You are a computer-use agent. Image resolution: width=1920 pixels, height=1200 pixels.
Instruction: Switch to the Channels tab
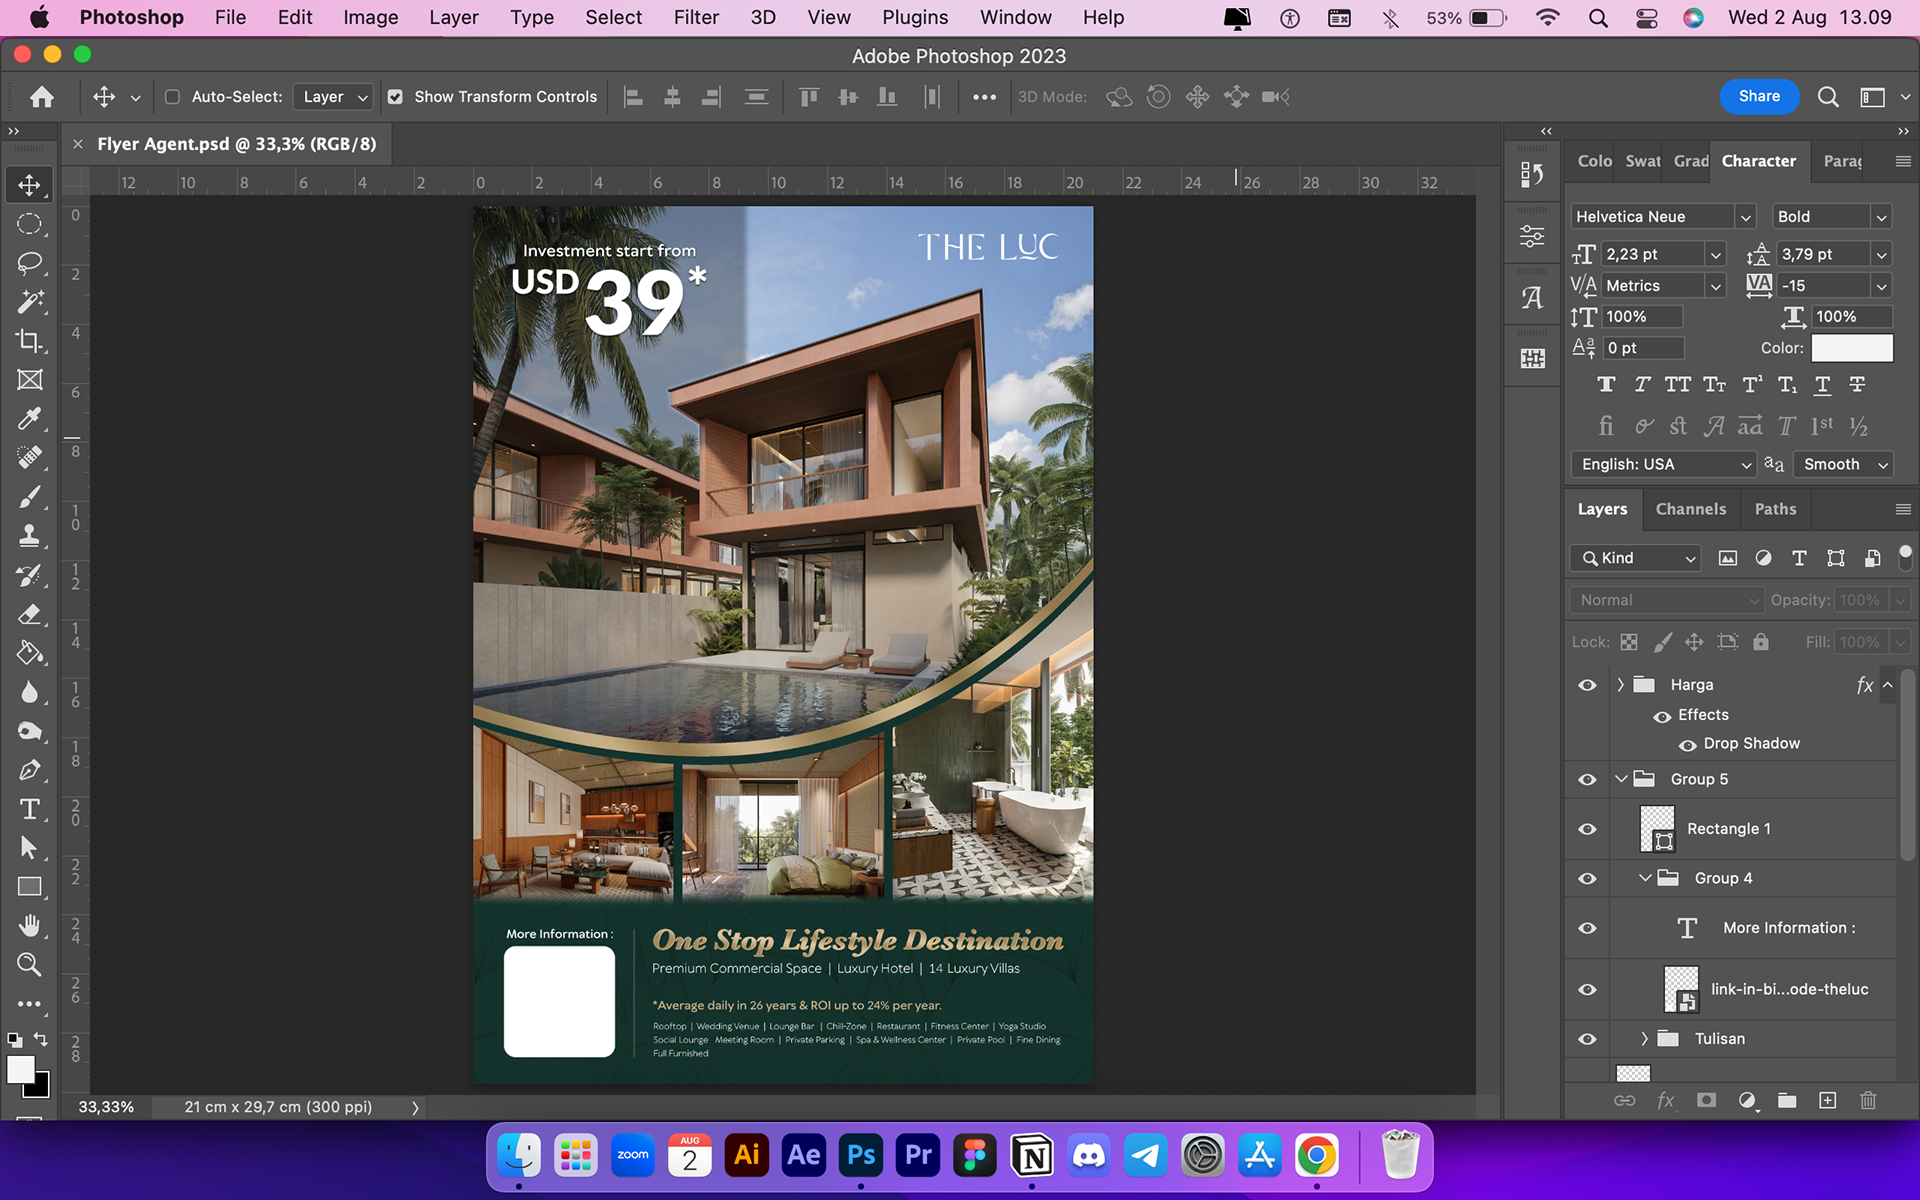[1690, 509]
